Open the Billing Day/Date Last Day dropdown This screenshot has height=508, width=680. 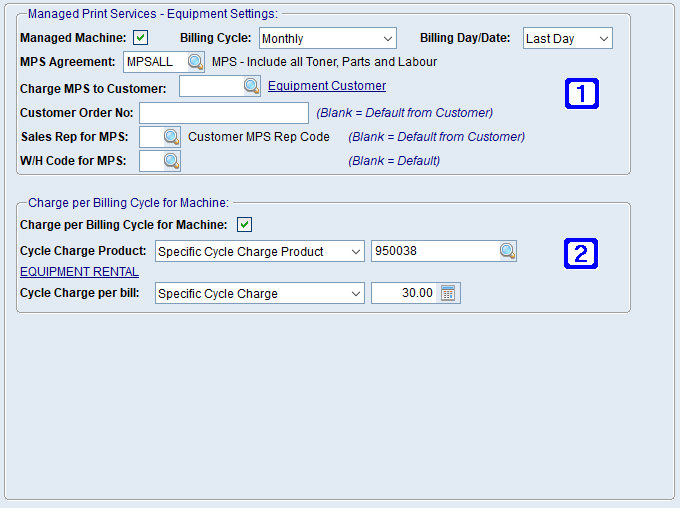point(568,38)
